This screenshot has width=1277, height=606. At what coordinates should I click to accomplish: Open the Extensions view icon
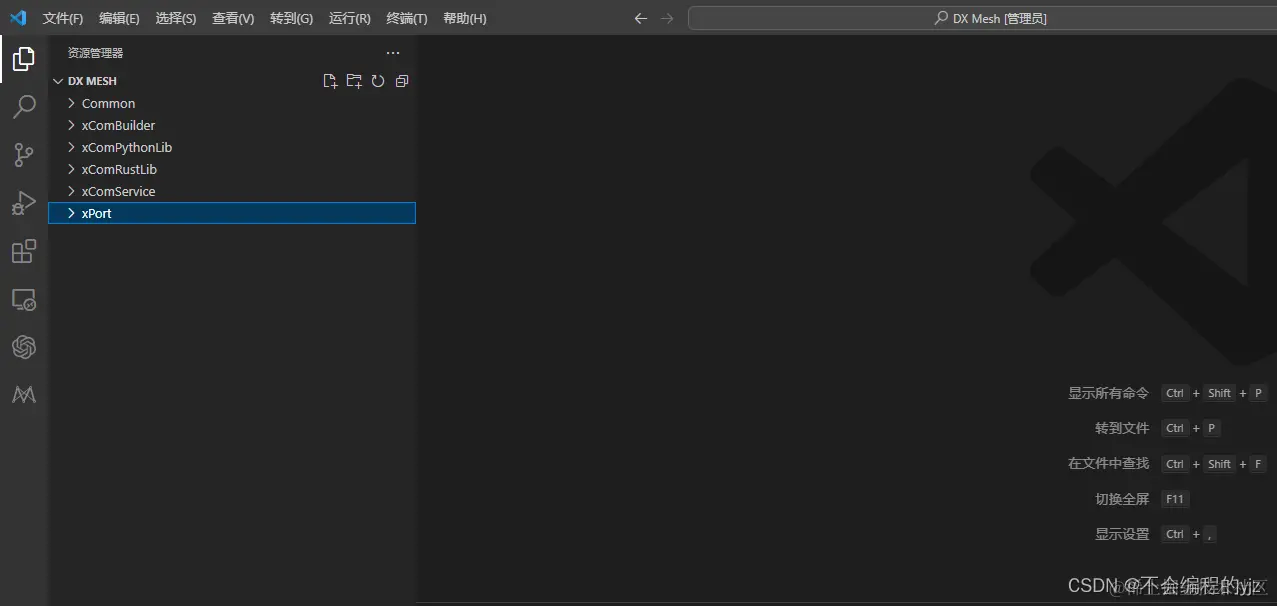[24, 251]
